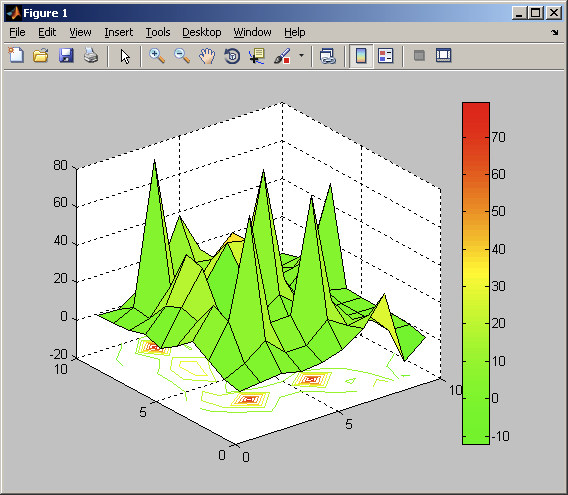
Task: Toggle the Insert Legend button
Action: (385, 56)
